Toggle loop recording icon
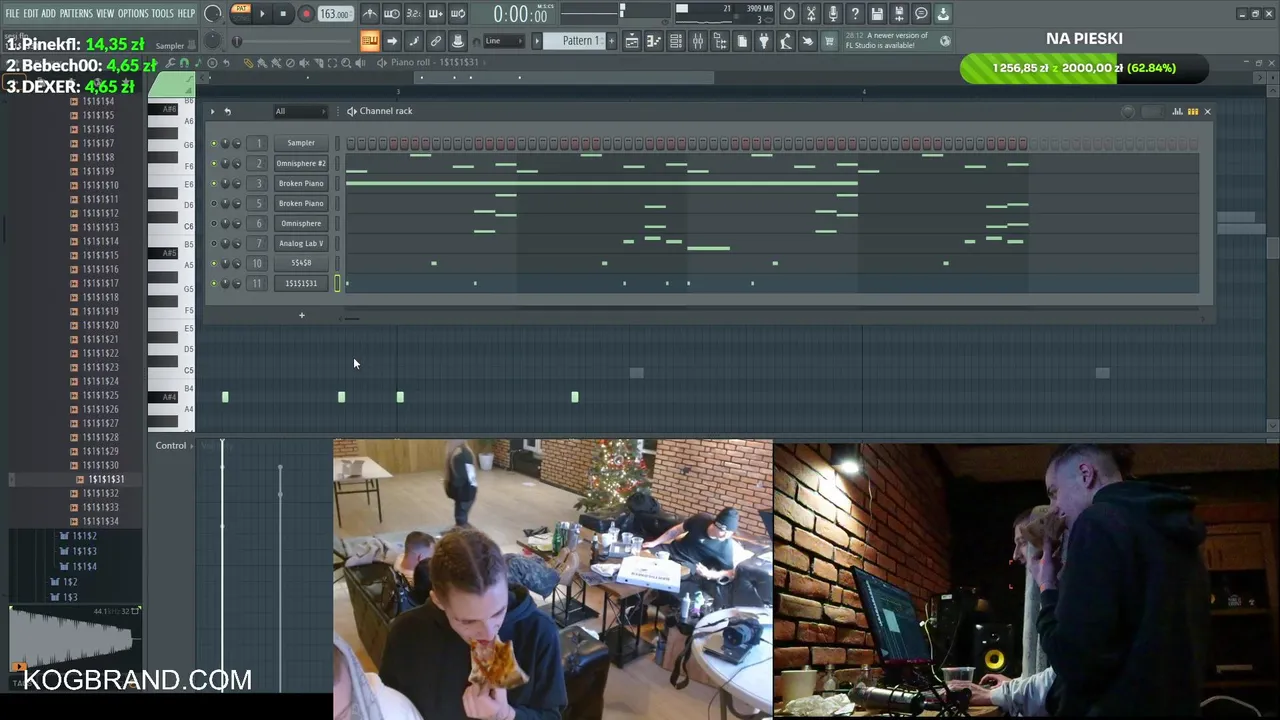 pyautogui.click(x=458, y=14)
